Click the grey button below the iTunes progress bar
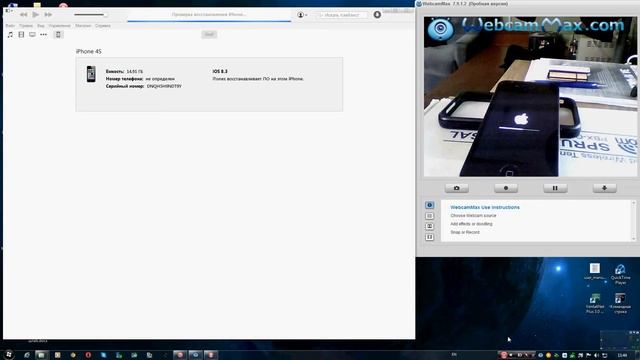The width and height of the screenshot is (640, 360). pyautogui.click(x=209, y=34)
